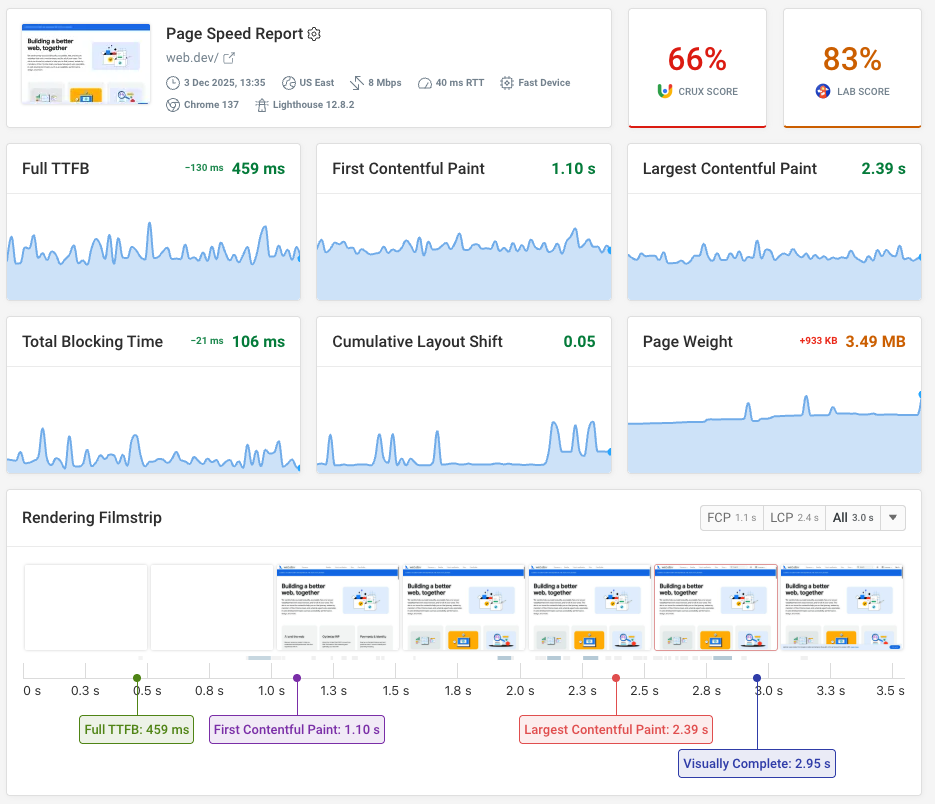This screenshot has height=804, width=935.
Task: Click the Lab Score badge icon
Action: coord(822,91)
